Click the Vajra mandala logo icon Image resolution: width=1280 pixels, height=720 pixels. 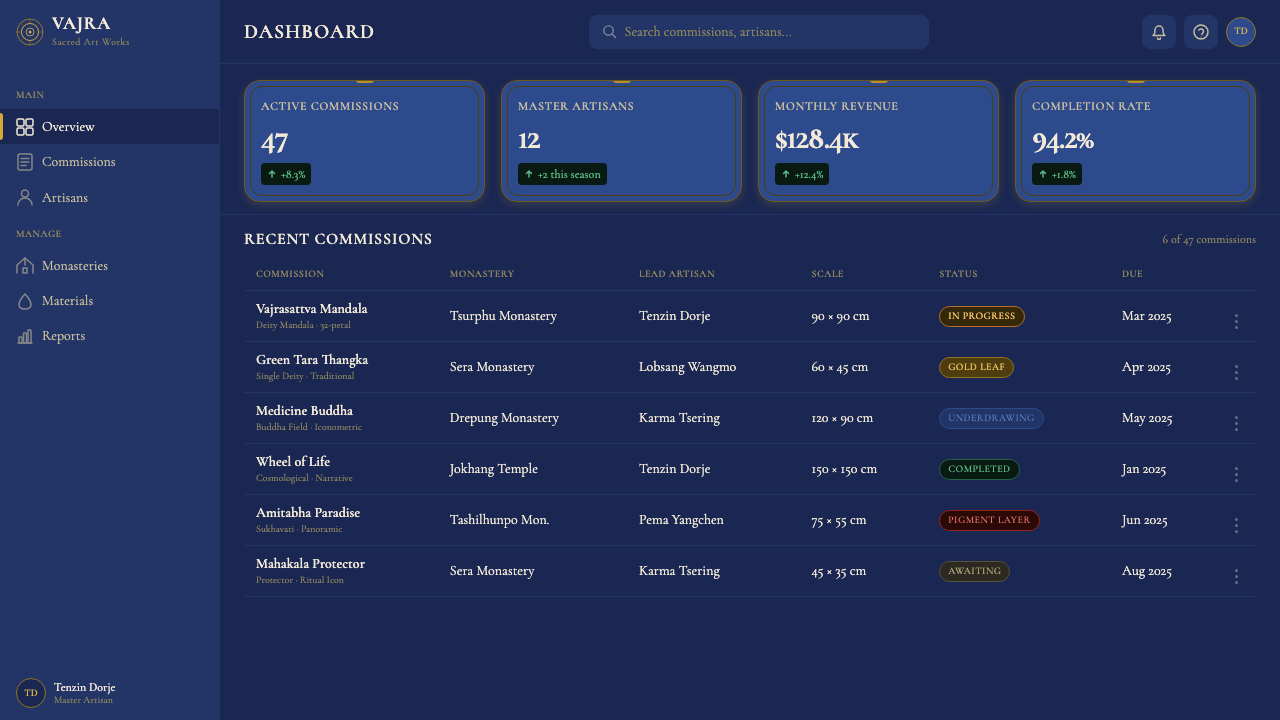click(x=31, y=32)
